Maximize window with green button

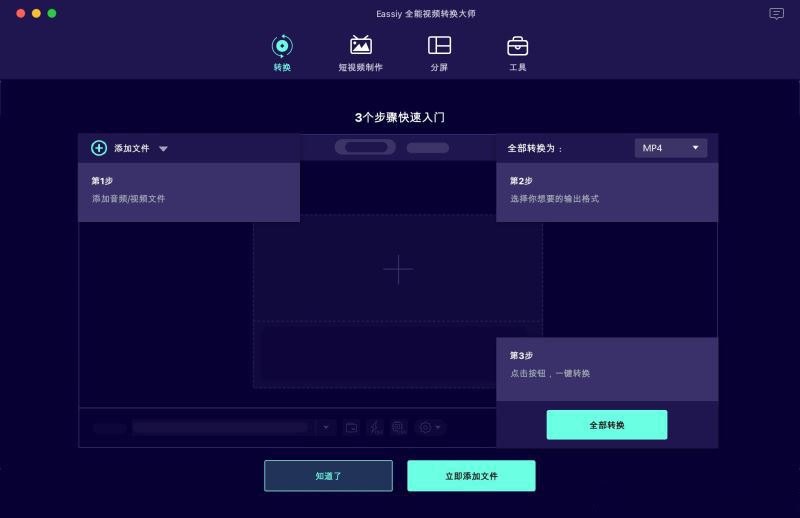(x=52, y=13)
